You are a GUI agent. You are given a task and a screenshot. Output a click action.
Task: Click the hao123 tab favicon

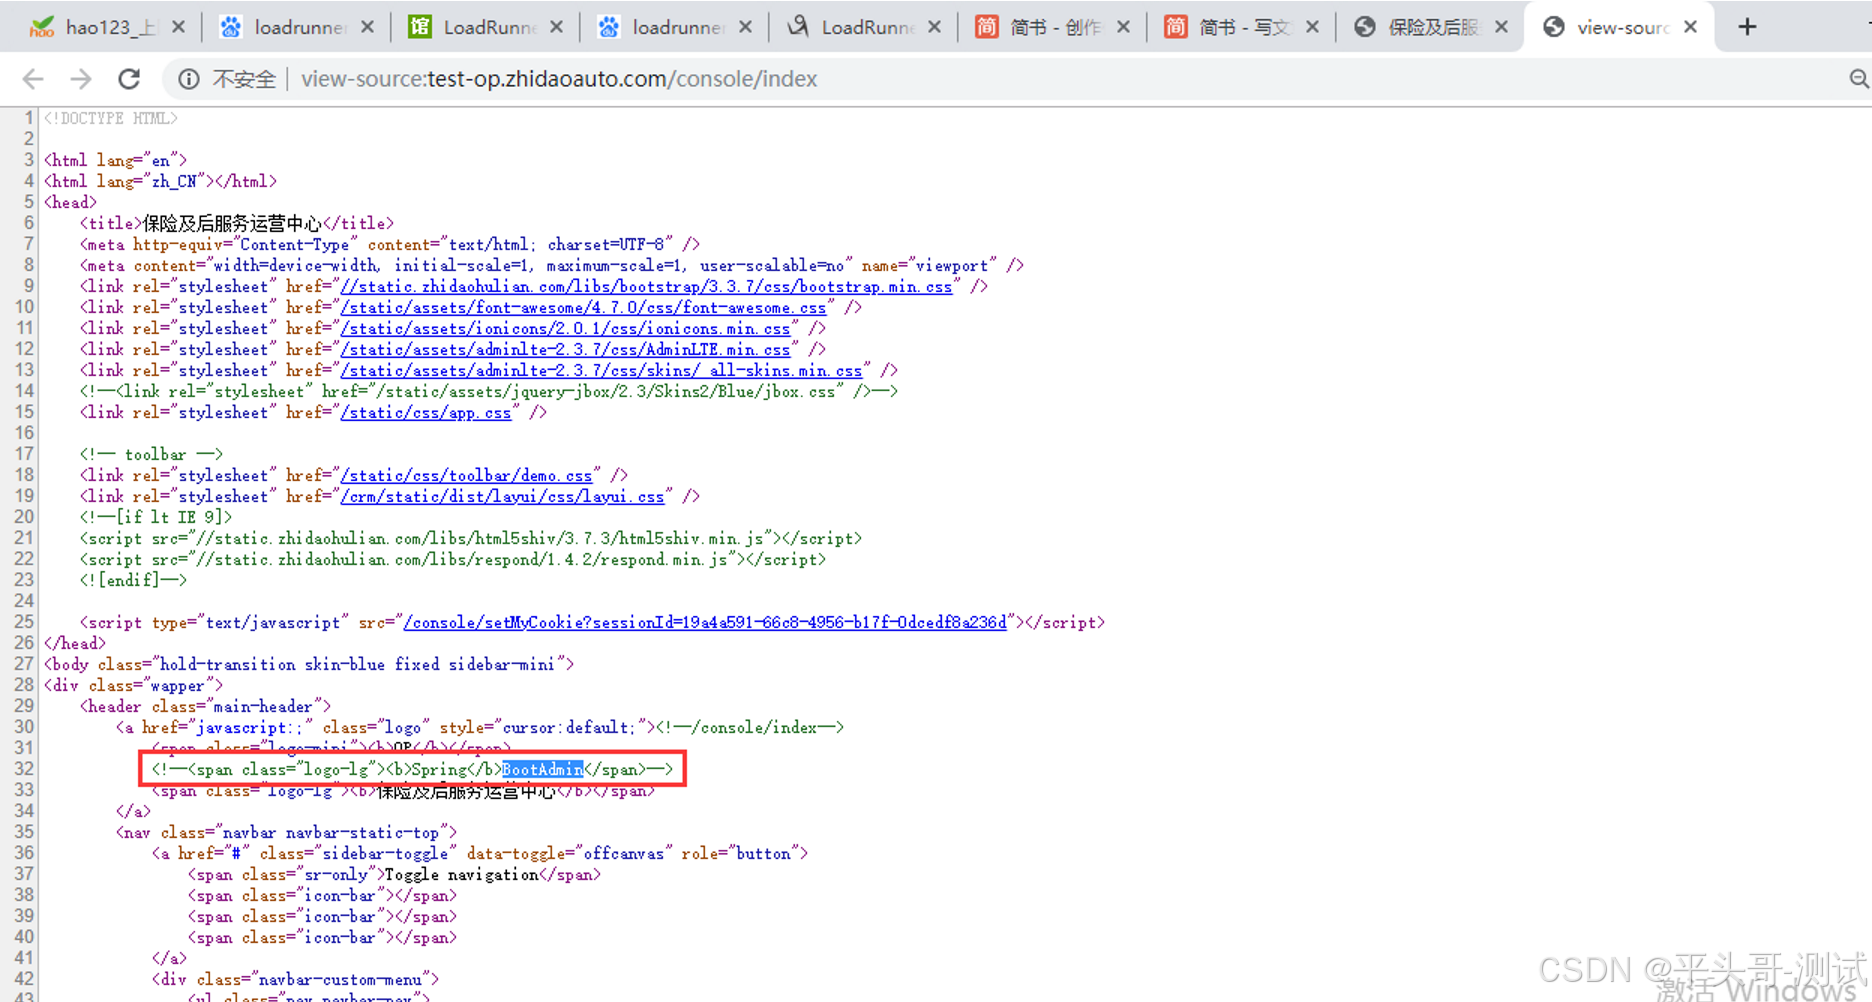pyautogui.click(x=42, y=27)
